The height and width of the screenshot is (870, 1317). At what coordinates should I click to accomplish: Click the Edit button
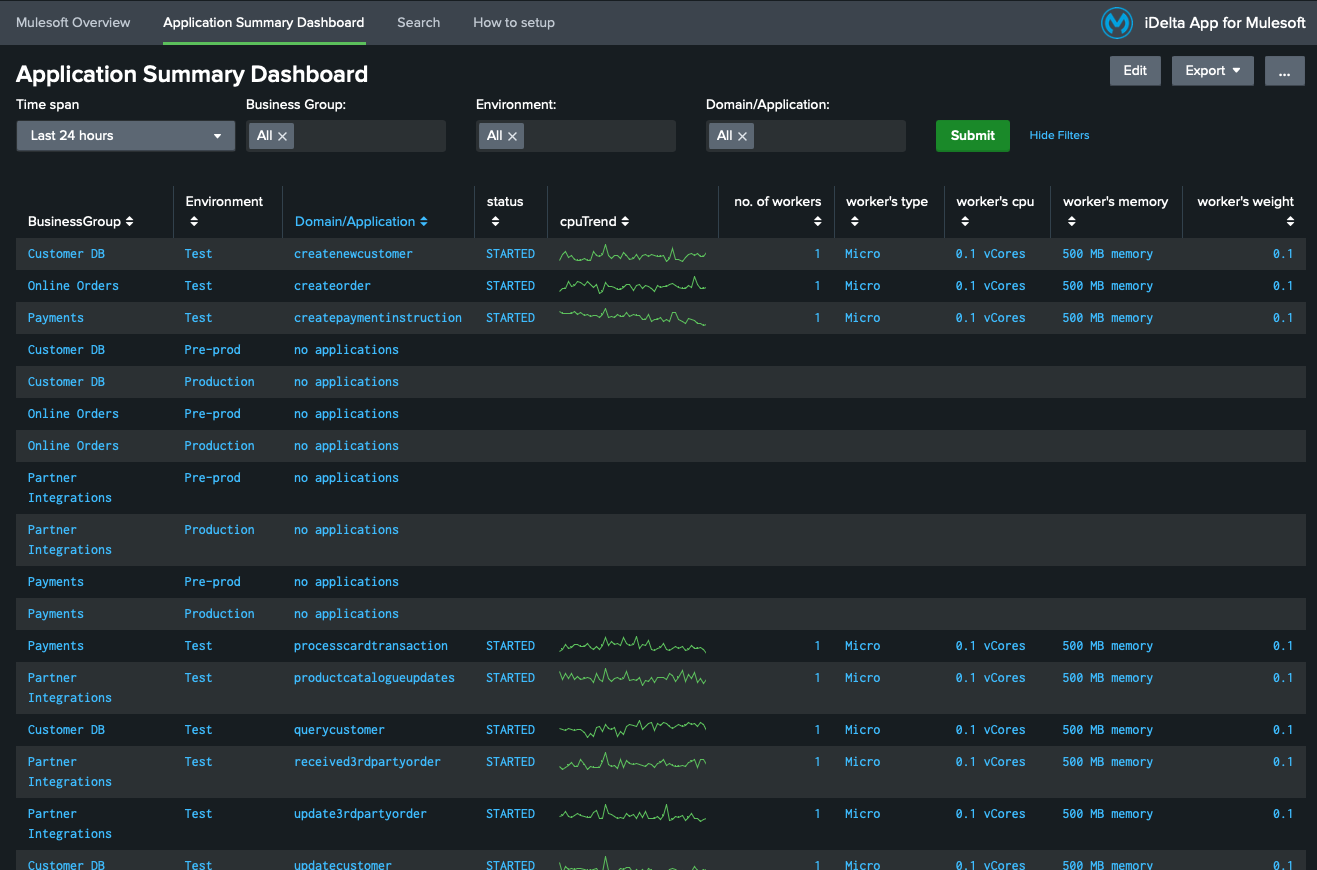click(1135, 71)
